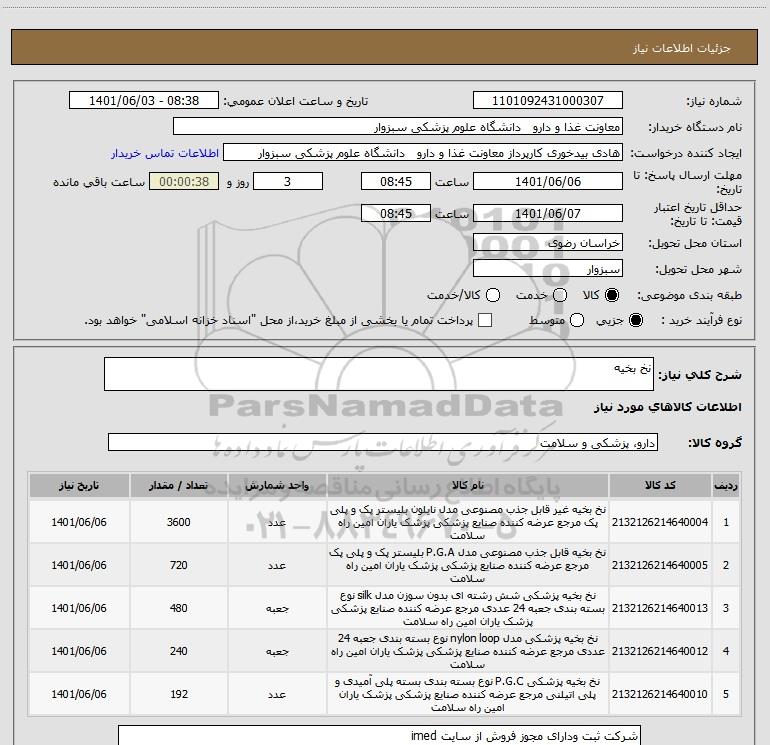
Task: Click item code 2132126214640012
Action: (x=660, y=651)
